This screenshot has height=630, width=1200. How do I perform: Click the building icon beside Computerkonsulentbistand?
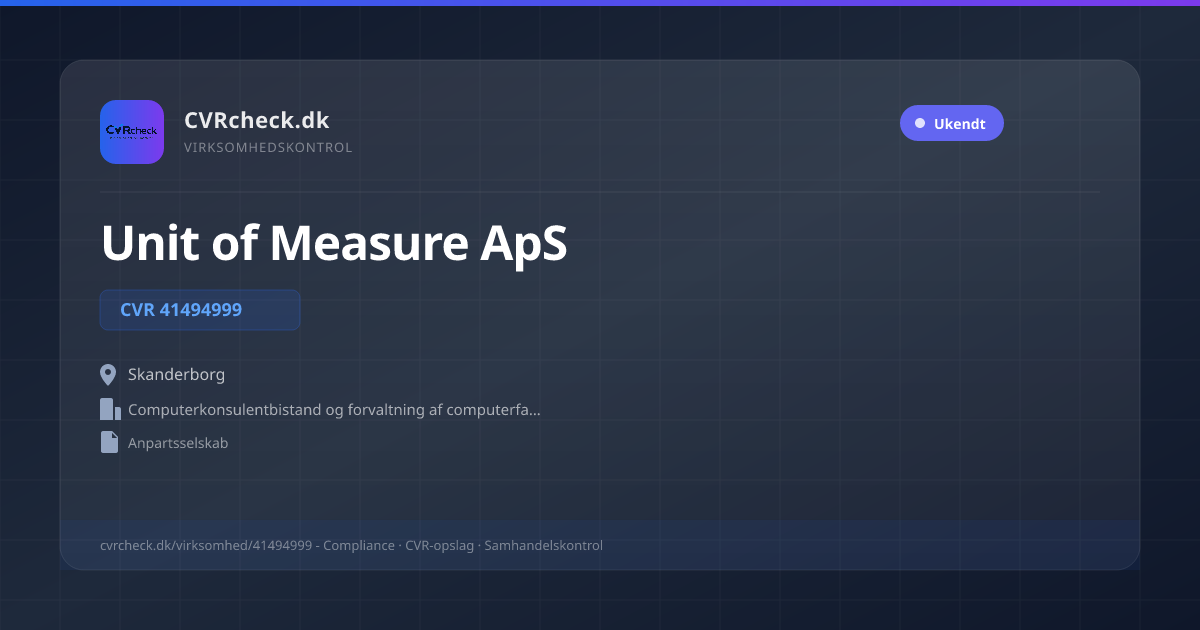coord(110,409)
